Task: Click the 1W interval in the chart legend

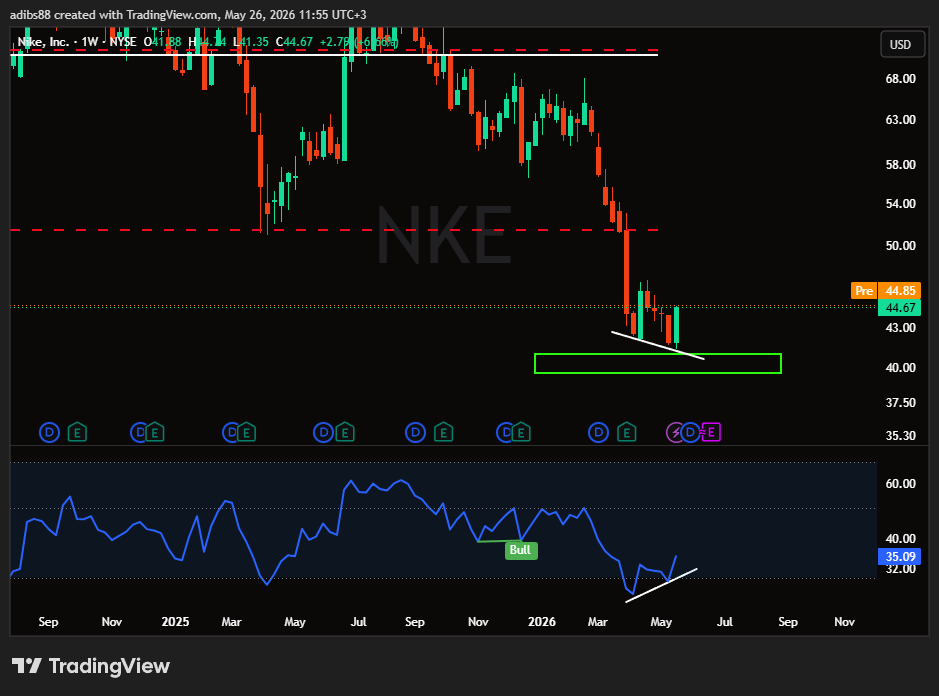Action: pos(89,42)
